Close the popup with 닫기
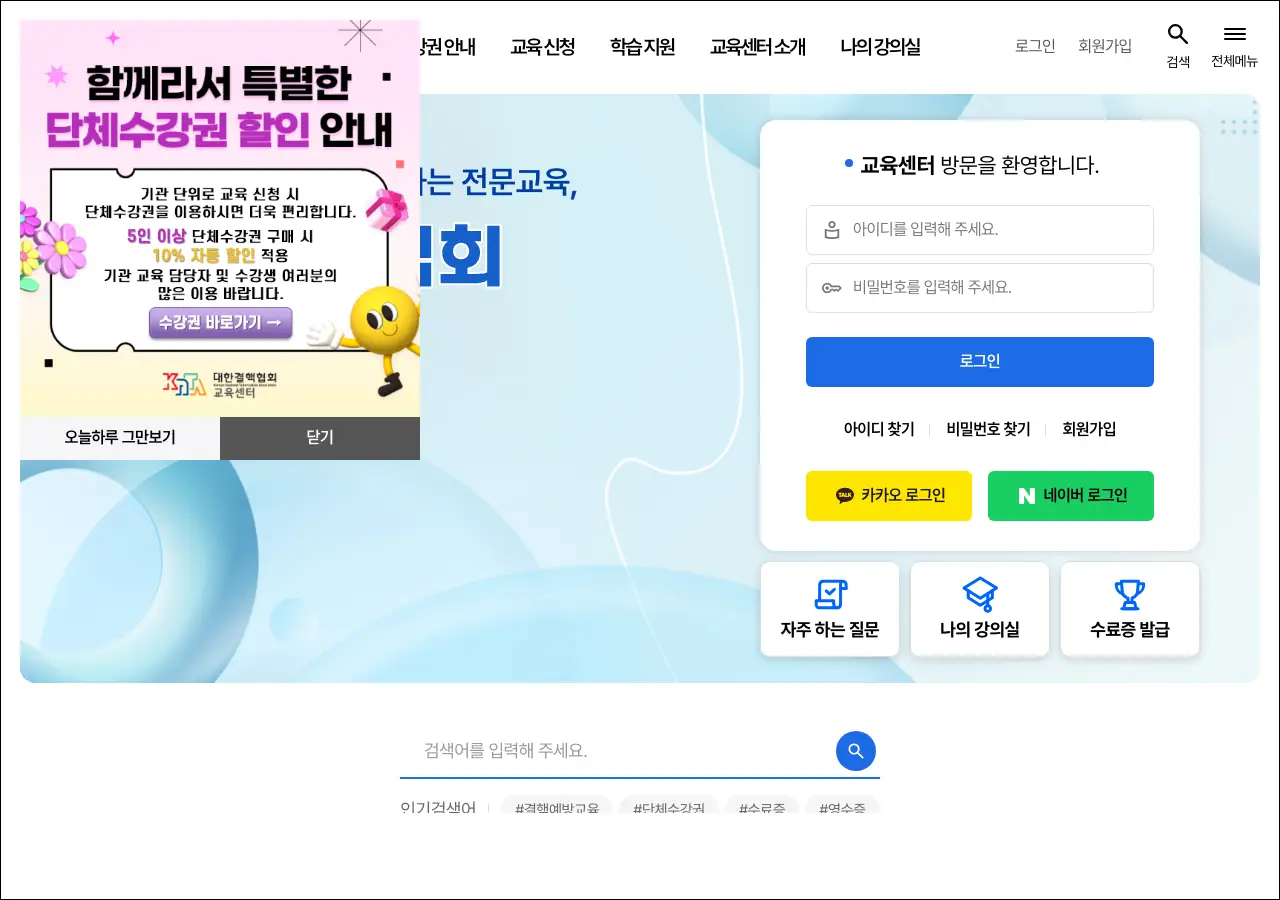The width and height of the screenshot is (1280, 900). (x=320, y=438)
